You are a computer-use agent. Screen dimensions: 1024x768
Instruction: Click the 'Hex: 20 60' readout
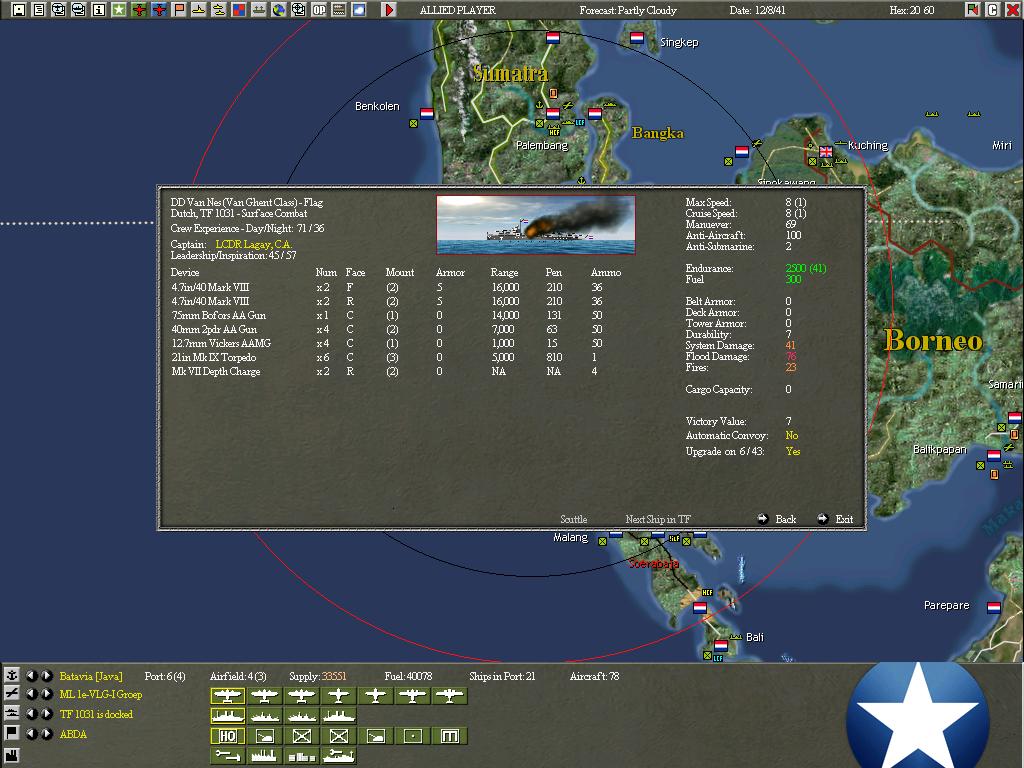(912, 10)
